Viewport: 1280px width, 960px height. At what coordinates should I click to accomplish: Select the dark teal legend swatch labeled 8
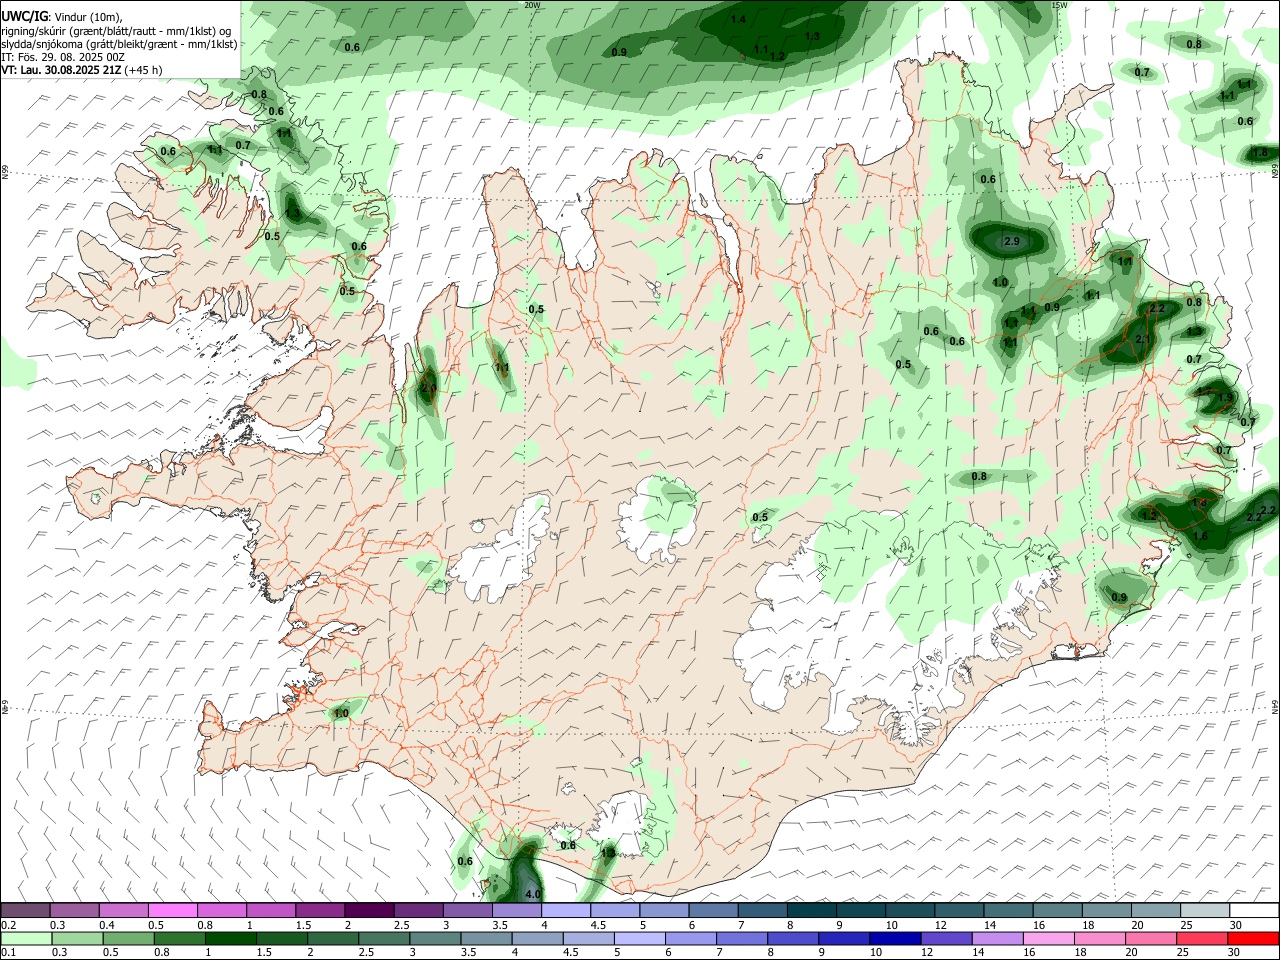click(x=811, y=910)
